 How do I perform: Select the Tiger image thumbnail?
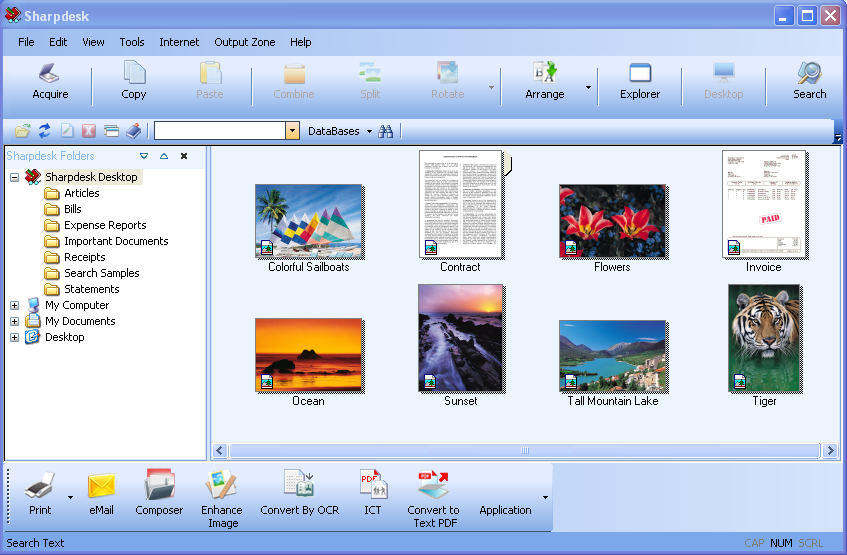tap(764, 338)
